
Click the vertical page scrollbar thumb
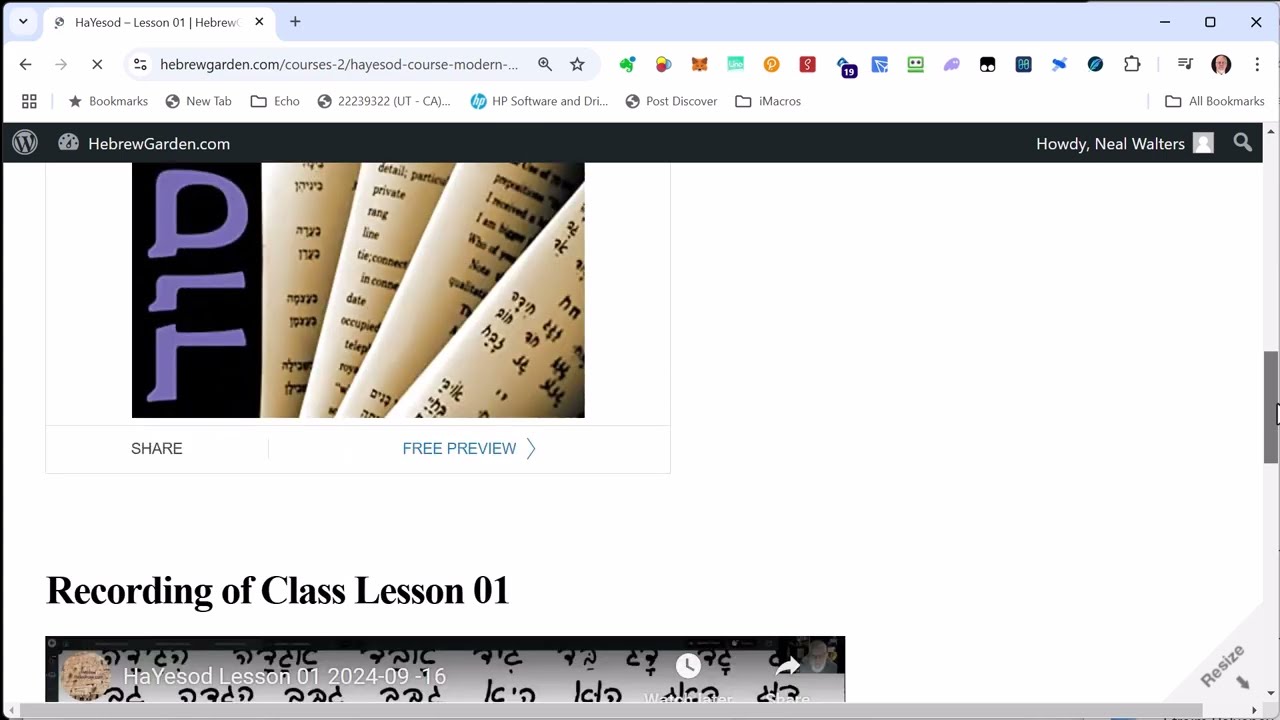pyautogui.click(x=1271, y=407)
